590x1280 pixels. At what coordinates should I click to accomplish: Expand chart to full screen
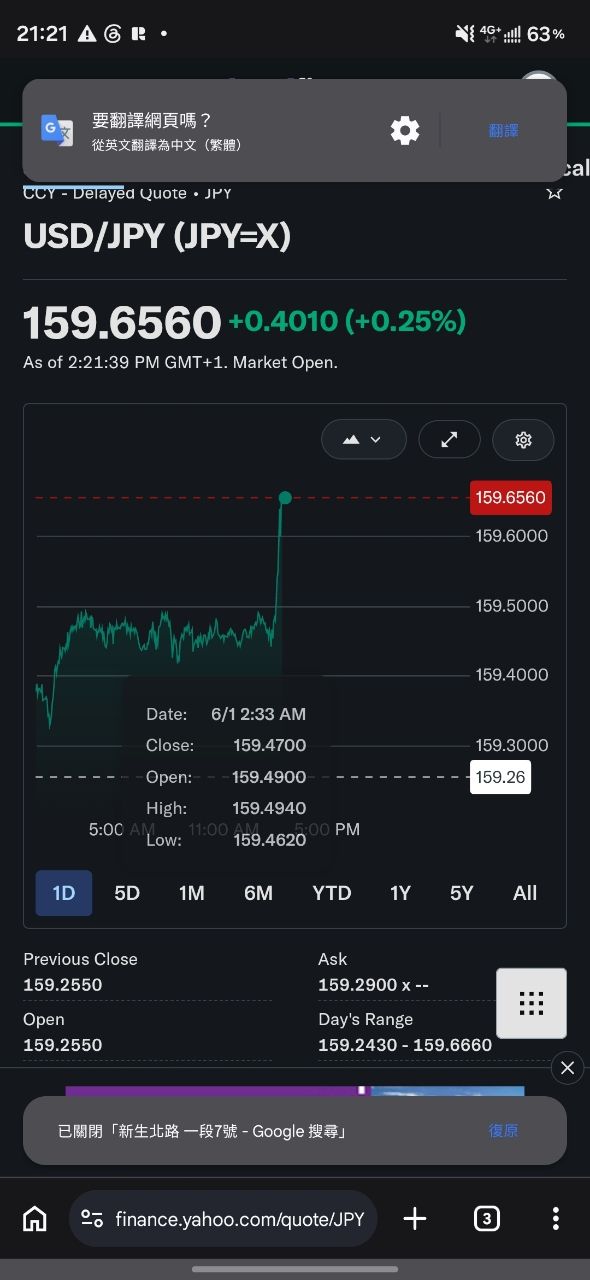(x=449, y=439)
